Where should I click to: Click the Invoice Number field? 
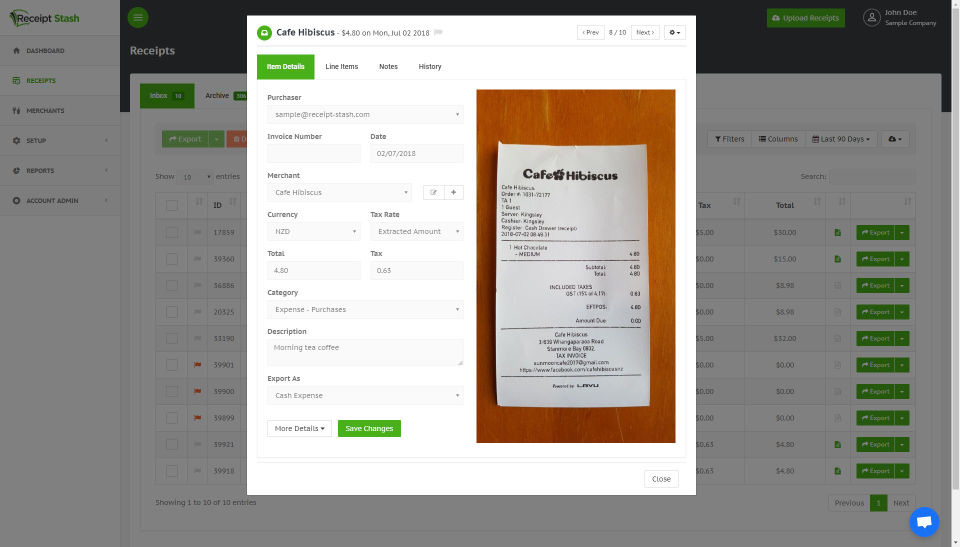(314, 153)
